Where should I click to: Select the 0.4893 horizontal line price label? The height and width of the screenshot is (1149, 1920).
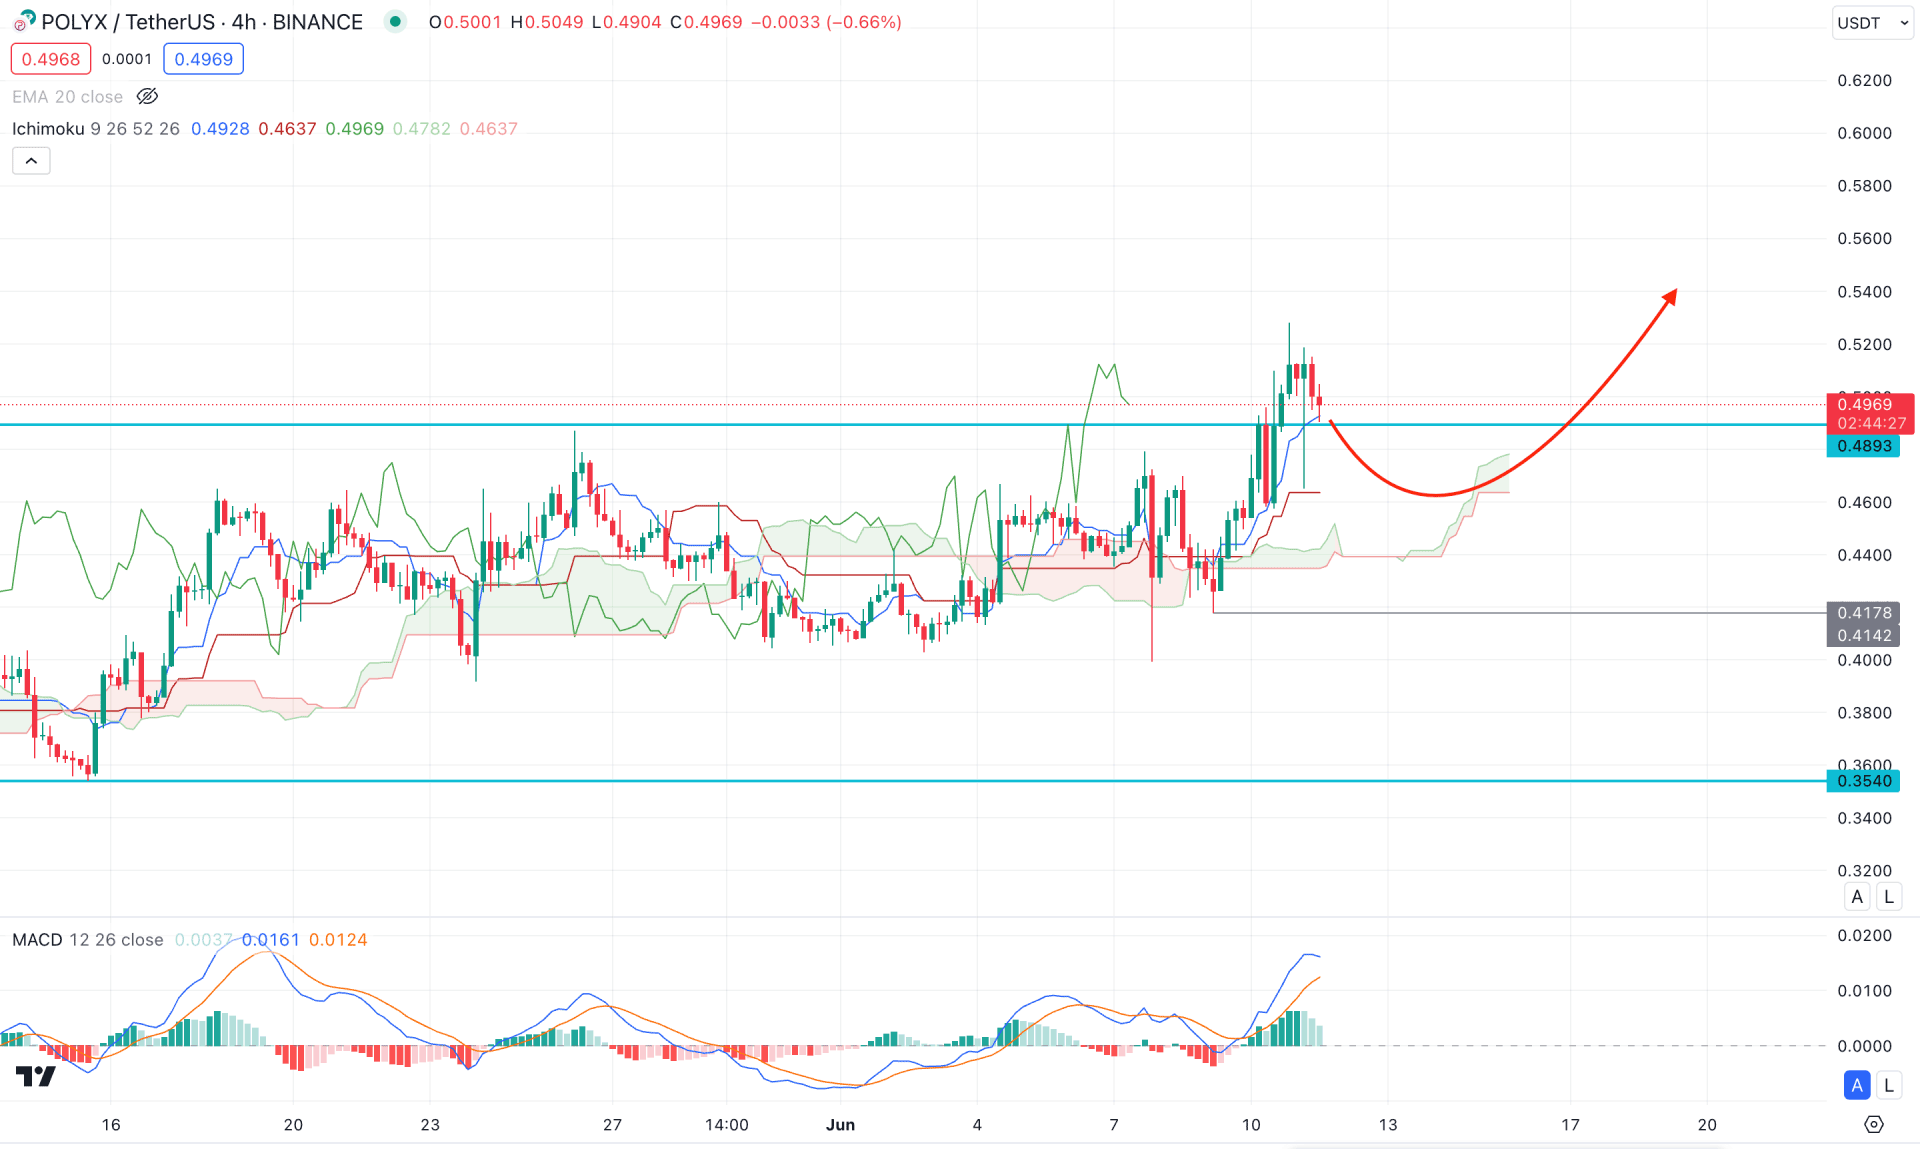pos(1863,446)
